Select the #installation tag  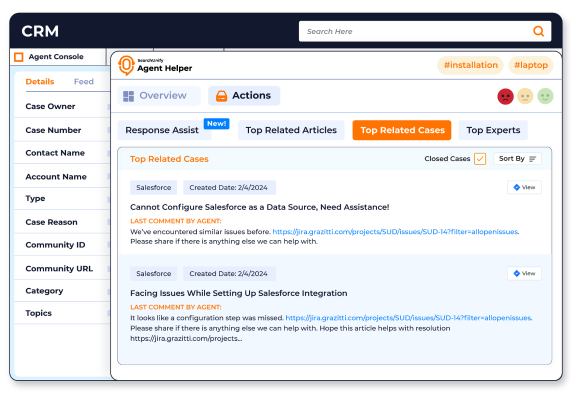pos(470,65)
